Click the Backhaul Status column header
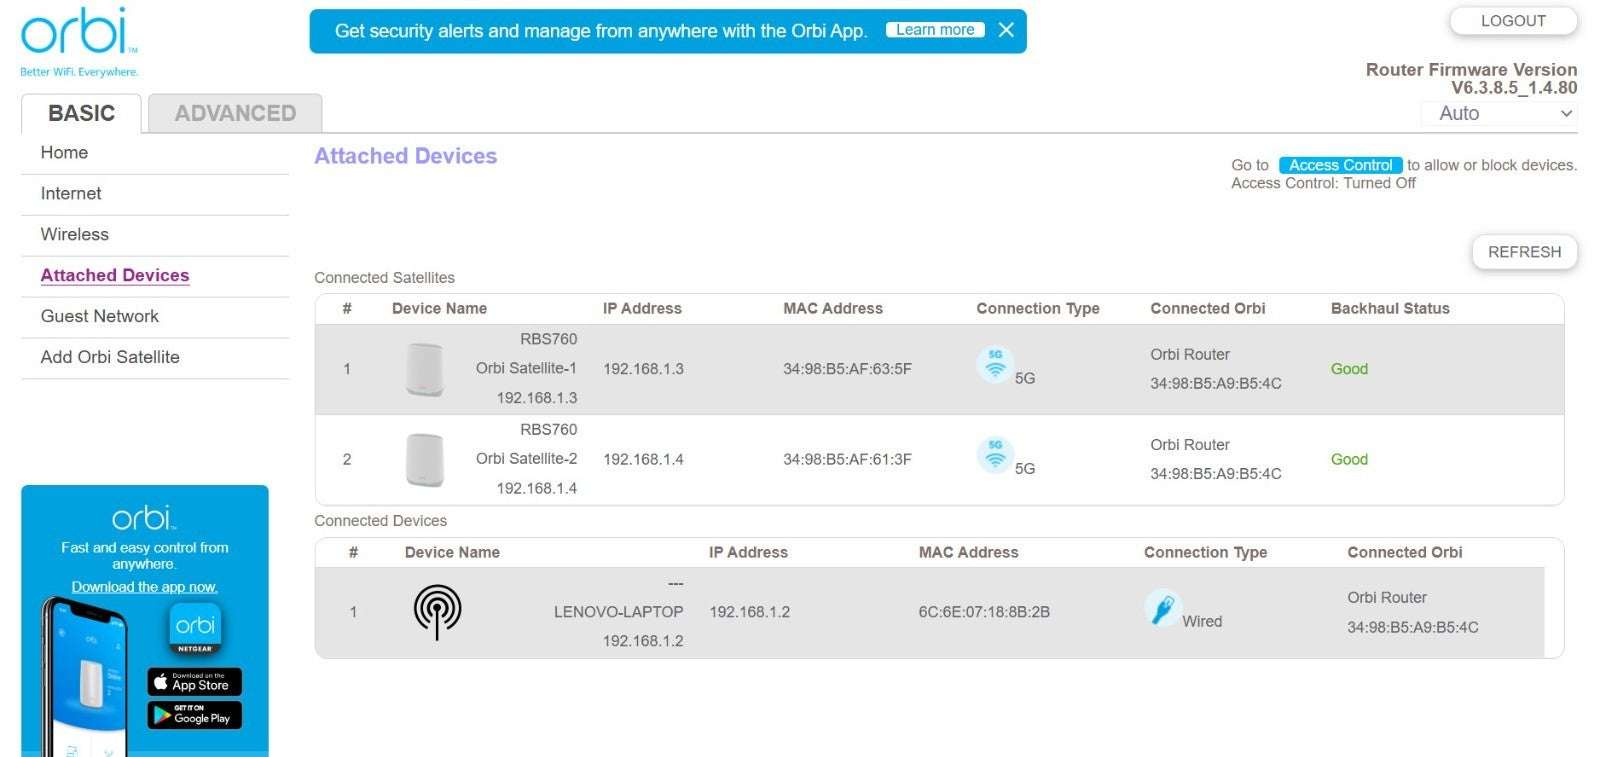Viewport: 1600px width, 757px height. (1390, 308)
